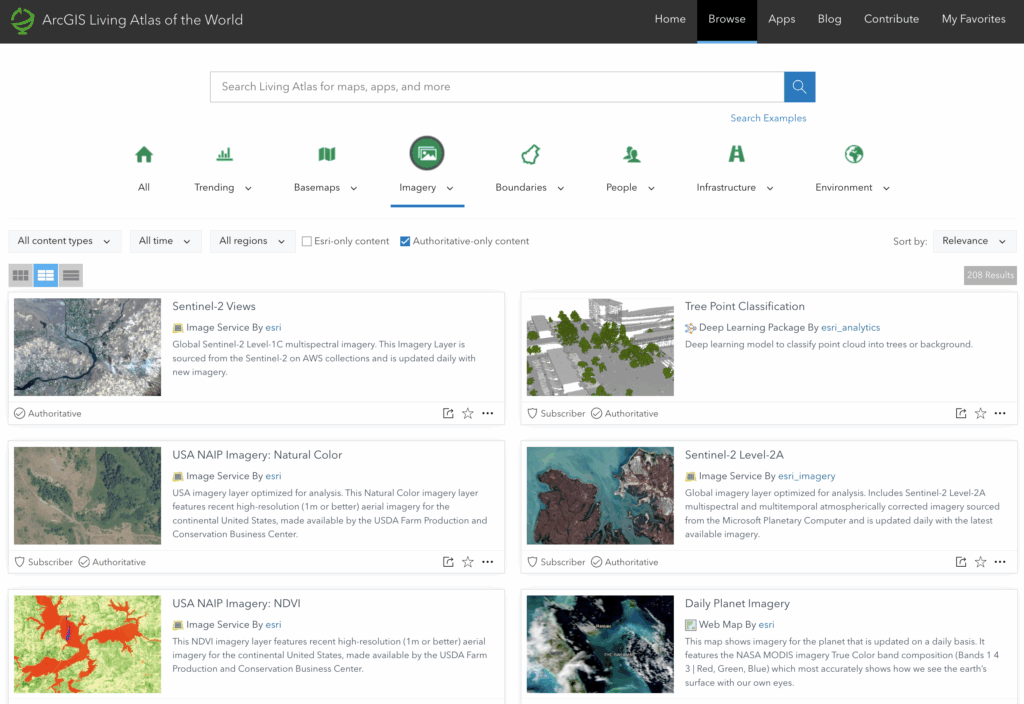The image size is (1024, 704).
Task: Switch to list card view layout
Action: 46,276
